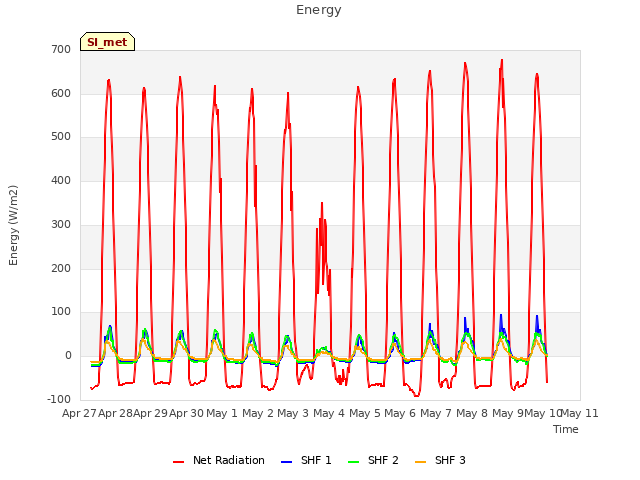The height and width of the screenshot is (480, 640).
Task: Click the May 5 x-axis label
Action: [x=365, y=413]
